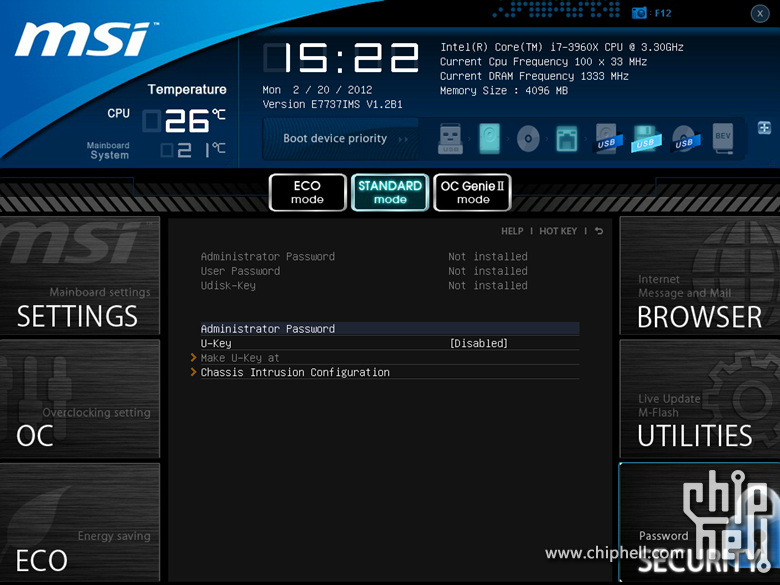Click the F12 screenshot camera icon
This screenshot has width=780, height=585.
tap(639, 13)
